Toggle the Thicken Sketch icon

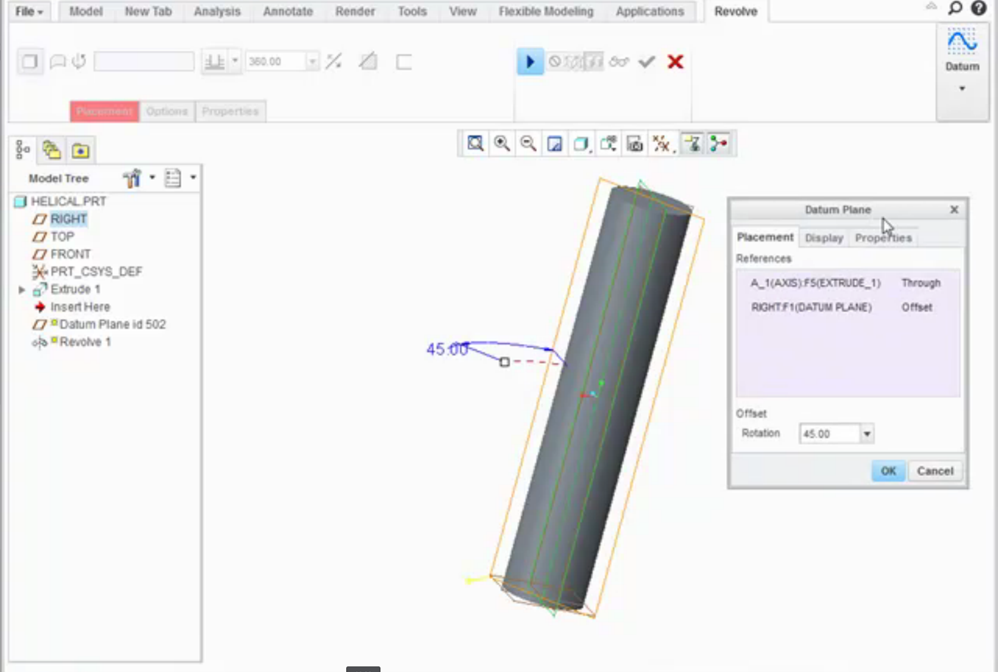[404, 62]
